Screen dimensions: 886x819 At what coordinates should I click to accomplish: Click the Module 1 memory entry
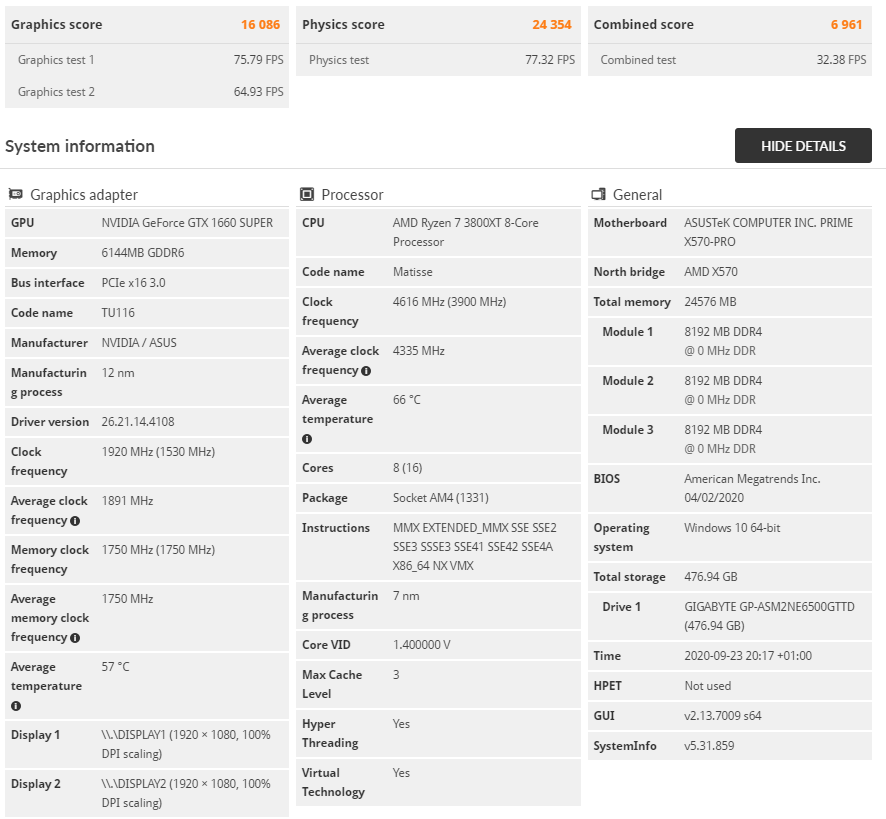pos(729,341)
